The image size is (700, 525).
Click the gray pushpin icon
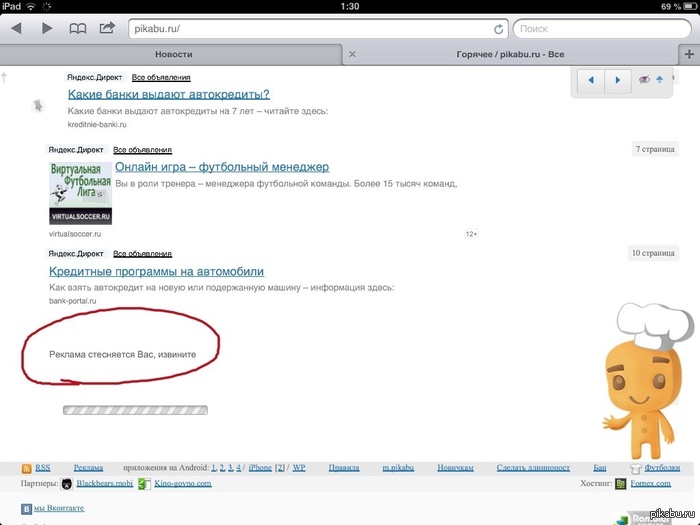pos(38,106)
